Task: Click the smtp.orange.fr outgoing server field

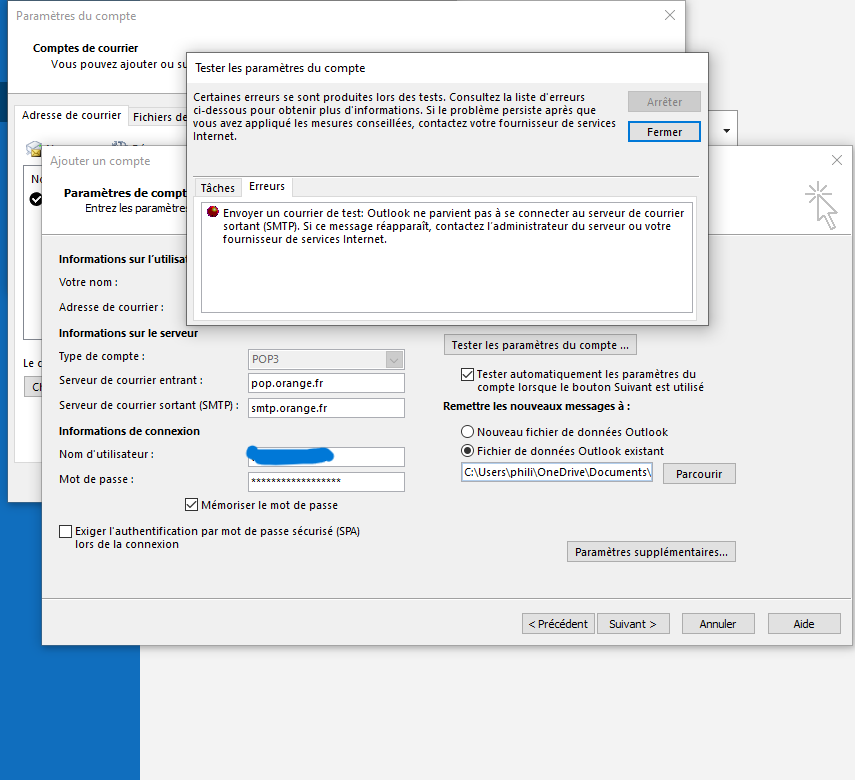Action: [x=326, y=408]
